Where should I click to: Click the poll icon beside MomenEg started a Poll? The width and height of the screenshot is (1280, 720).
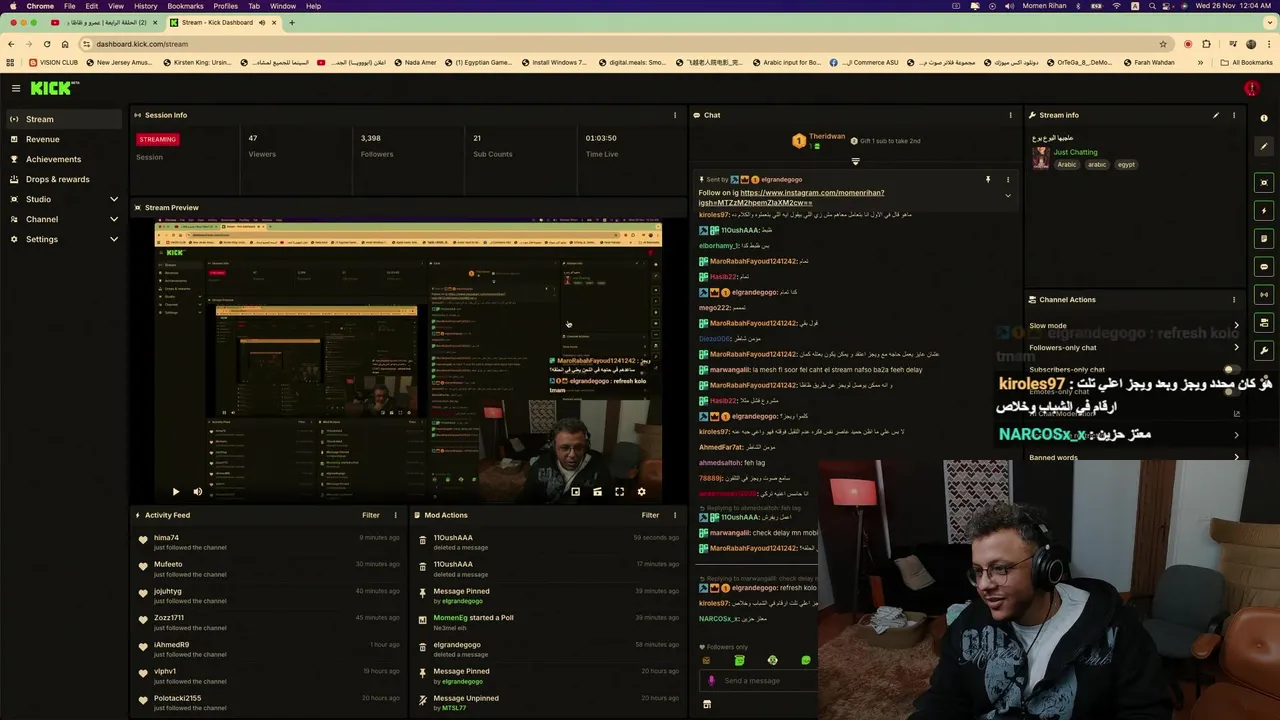423,622
